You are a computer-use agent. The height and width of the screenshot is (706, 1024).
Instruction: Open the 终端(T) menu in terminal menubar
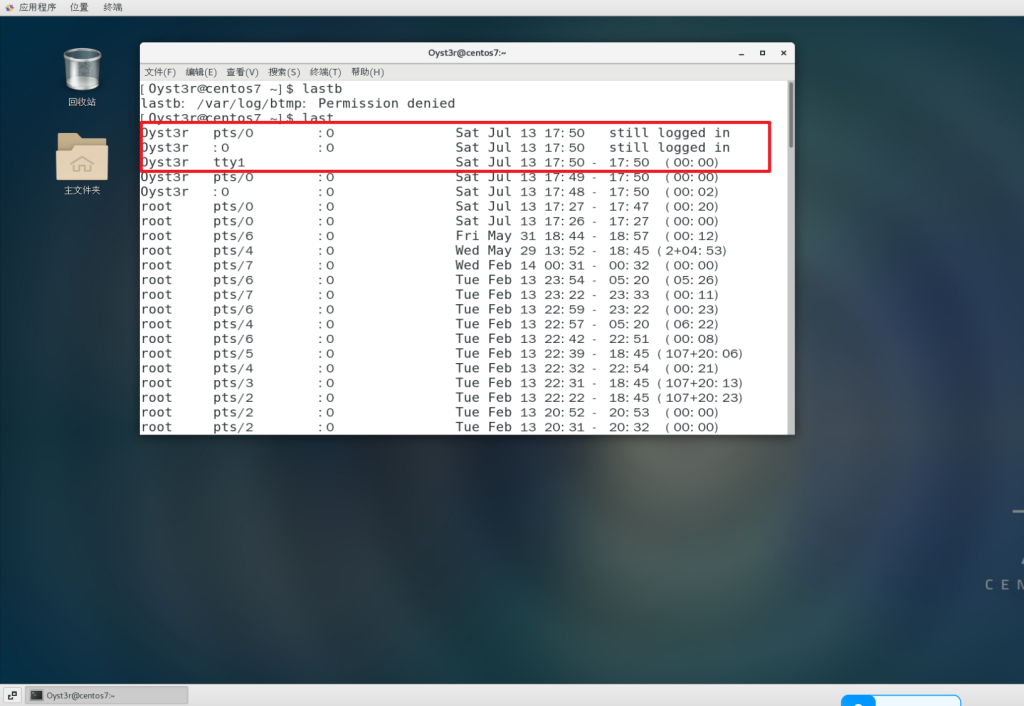click(x=325, y=72)
